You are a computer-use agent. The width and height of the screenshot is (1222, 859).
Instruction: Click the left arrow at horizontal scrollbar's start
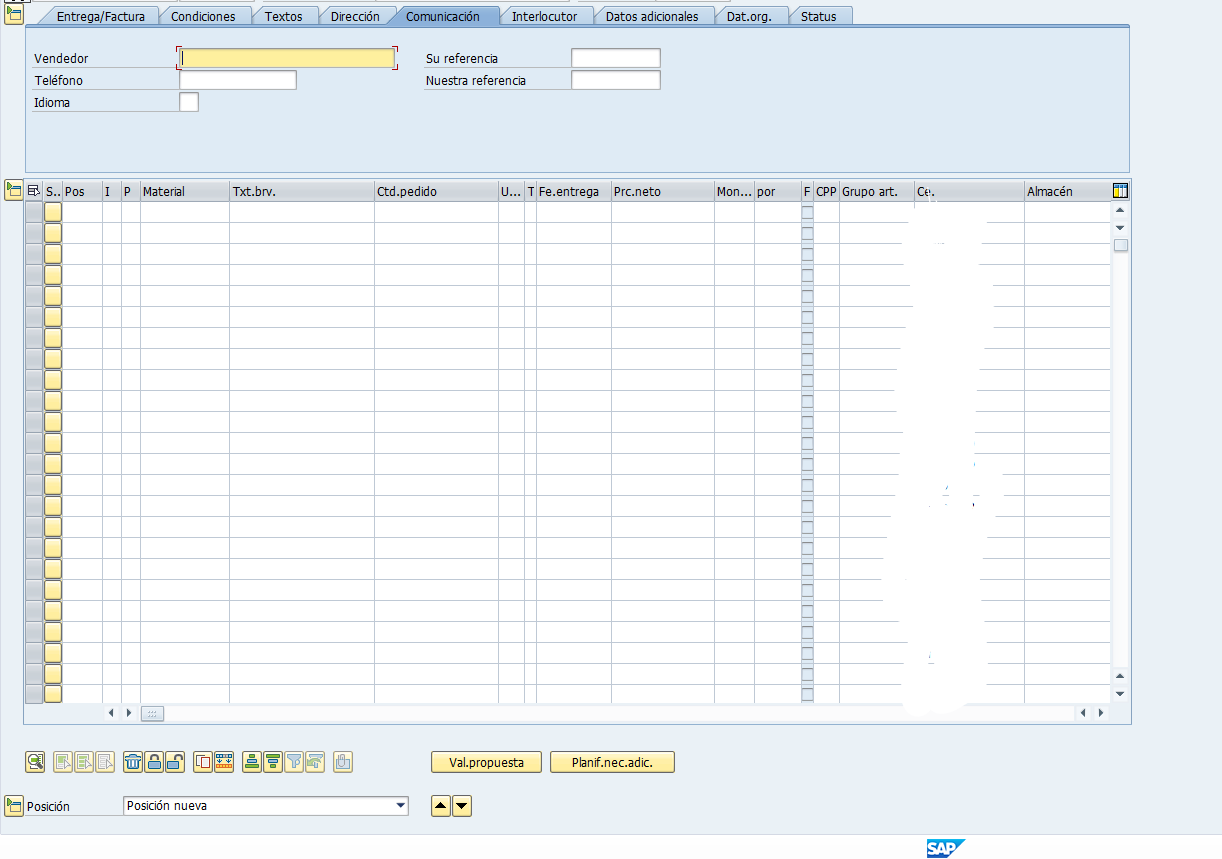[x=111, y=713]
